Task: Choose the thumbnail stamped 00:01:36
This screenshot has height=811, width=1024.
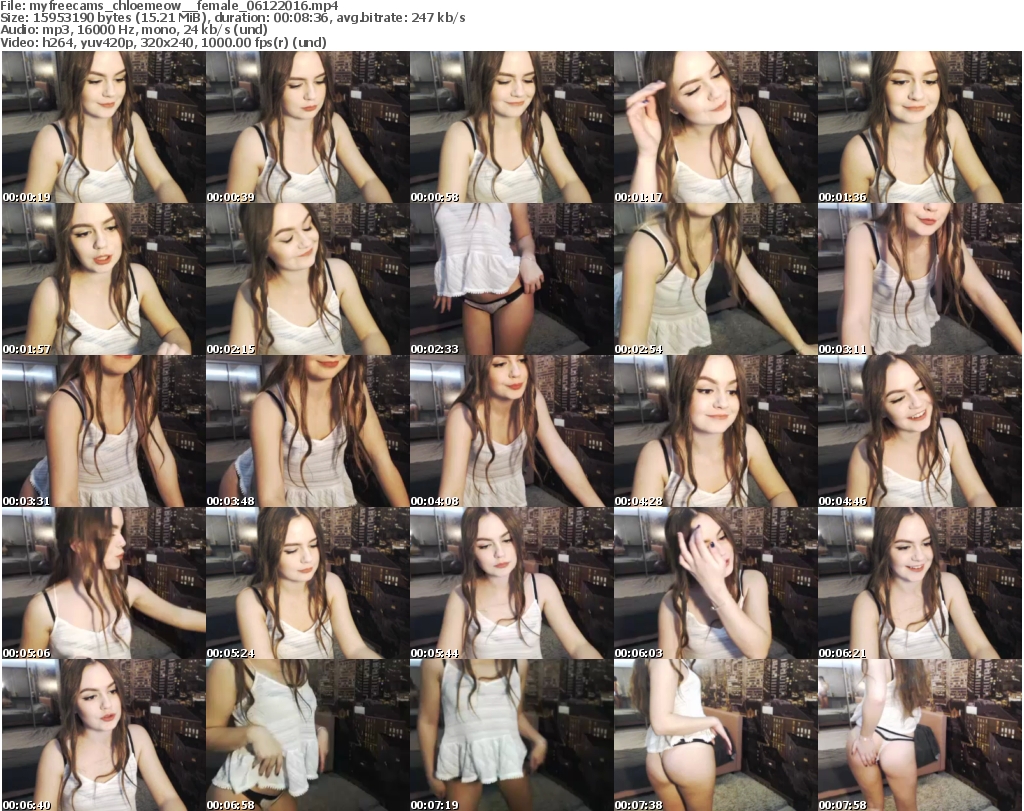Action: (920, 127)
